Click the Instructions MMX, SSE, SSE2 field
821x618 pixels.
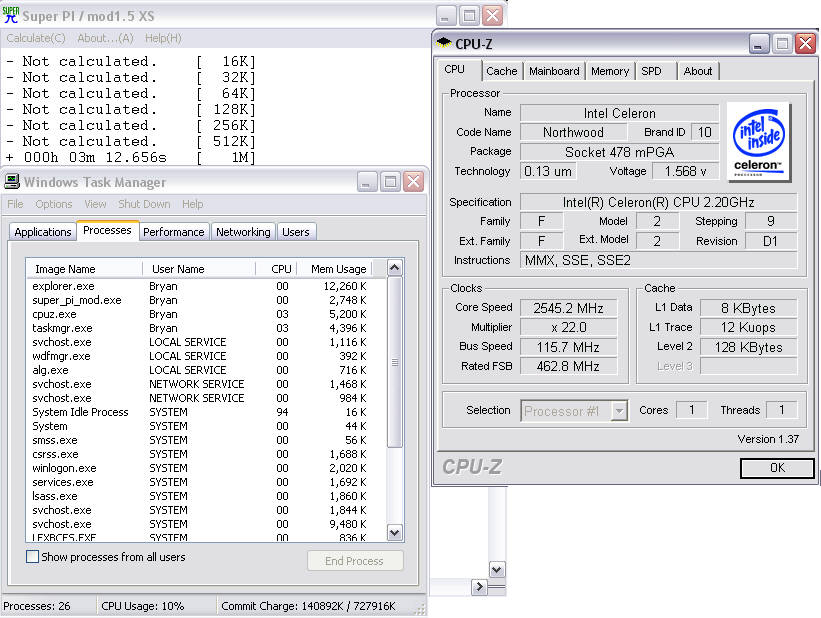tap(658, 260)
